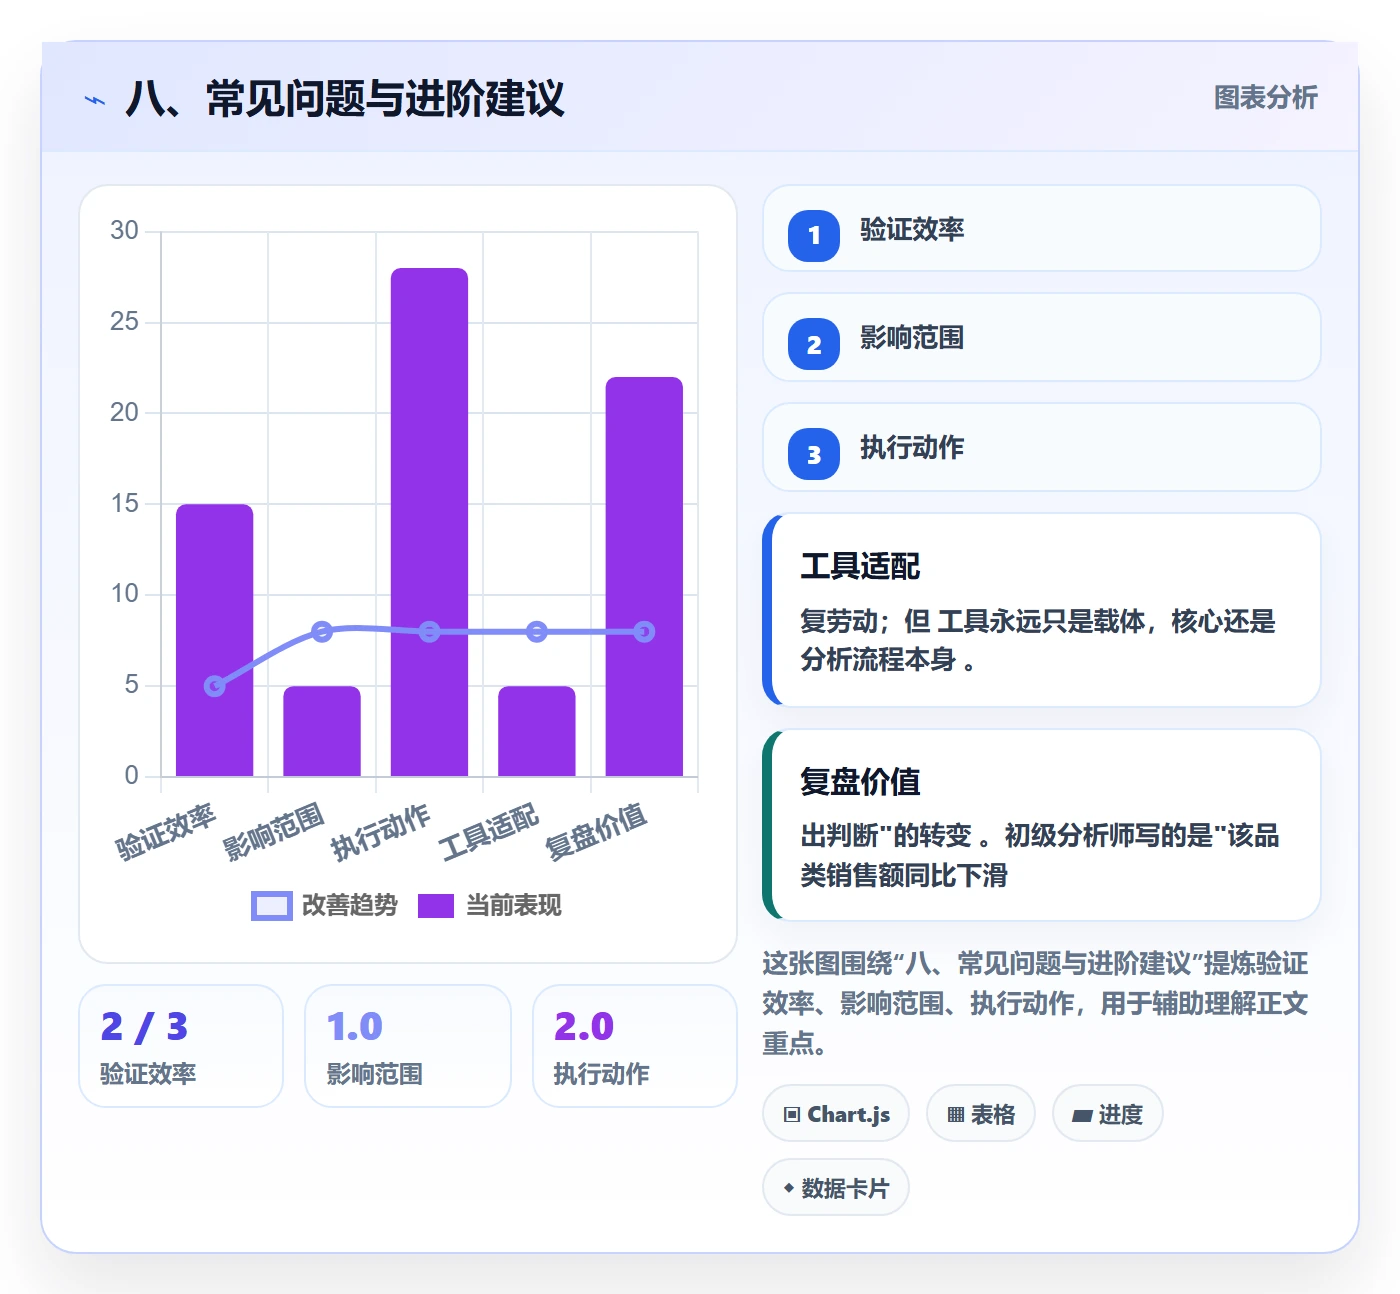Select the 表格 tag
1400x1294 pixels.
click(x=981, y=1113)
